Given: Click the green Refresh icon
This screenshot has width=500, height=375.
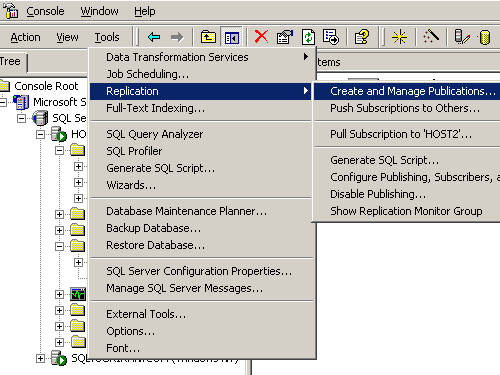Looking at the screenshot, I should tap(308, 37).
